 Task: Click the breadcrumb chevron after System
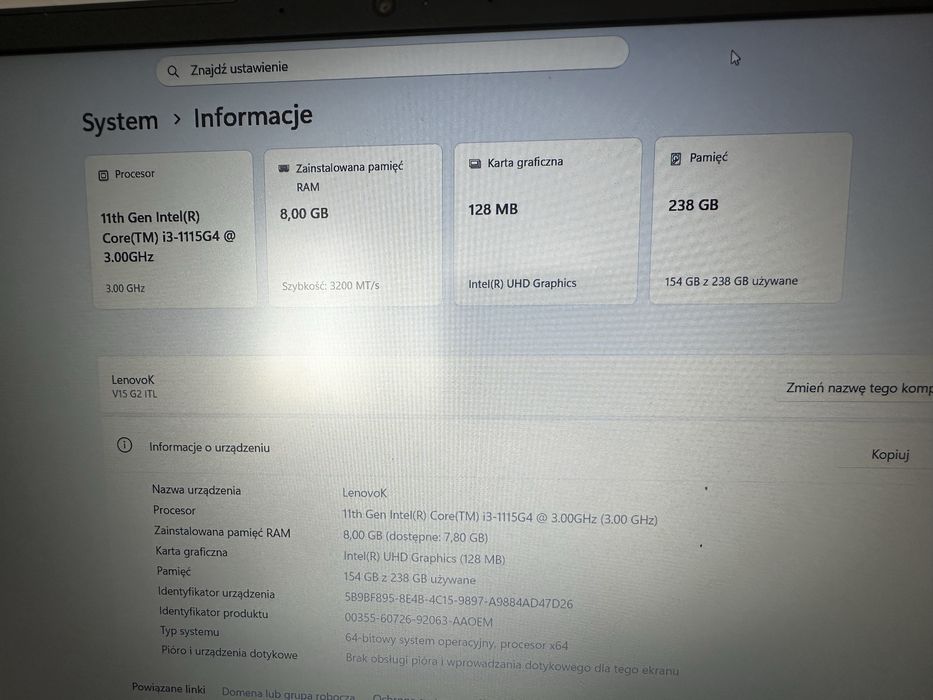tap(177, 119)
